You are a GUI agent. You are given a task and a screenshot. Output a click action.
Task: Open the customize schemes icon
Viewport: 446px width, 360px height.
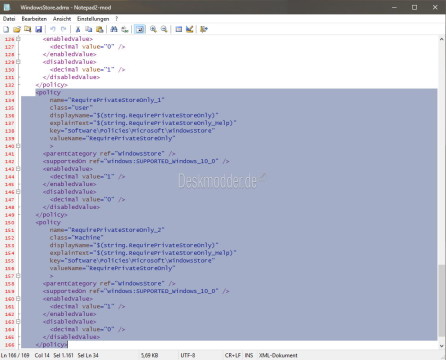click(189, 29)
